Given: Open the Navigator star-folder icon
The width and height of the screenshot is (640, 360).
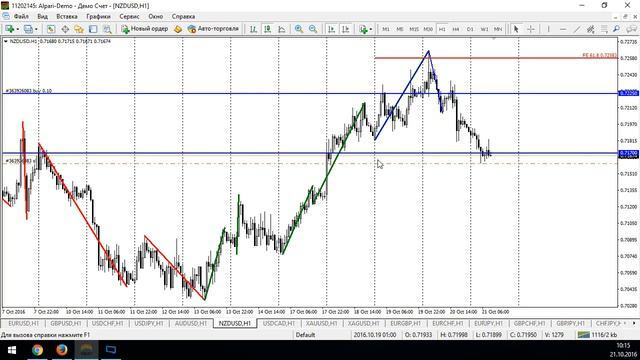Looking at the screenshot, I should point(79,29).
